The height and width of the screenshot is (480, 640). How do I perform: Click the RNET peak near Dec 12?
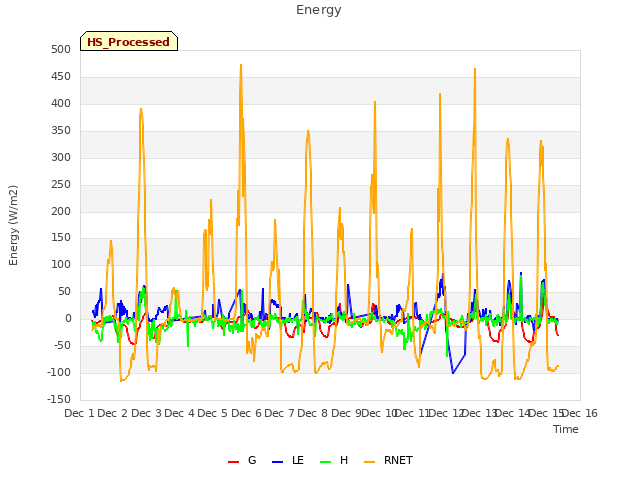[440, 94]
